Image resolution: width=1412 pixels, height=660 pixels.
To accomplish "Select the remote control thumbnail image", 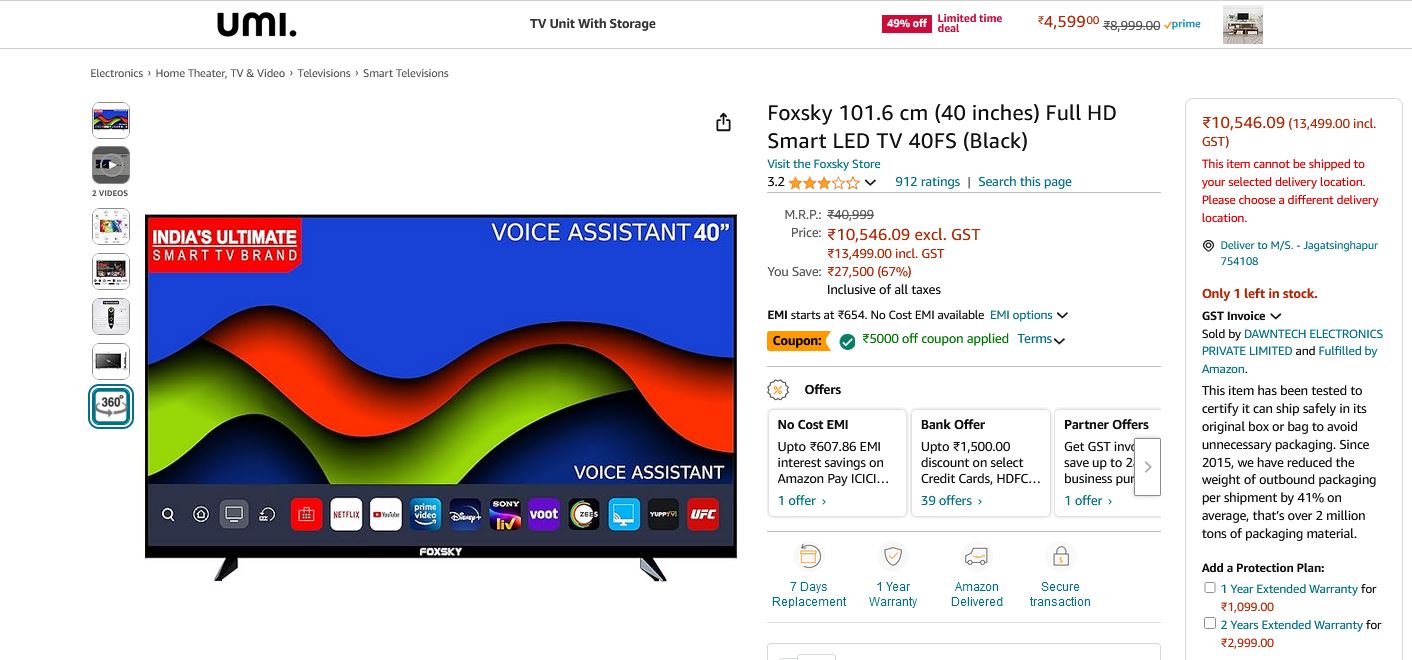I will point(111,317).
